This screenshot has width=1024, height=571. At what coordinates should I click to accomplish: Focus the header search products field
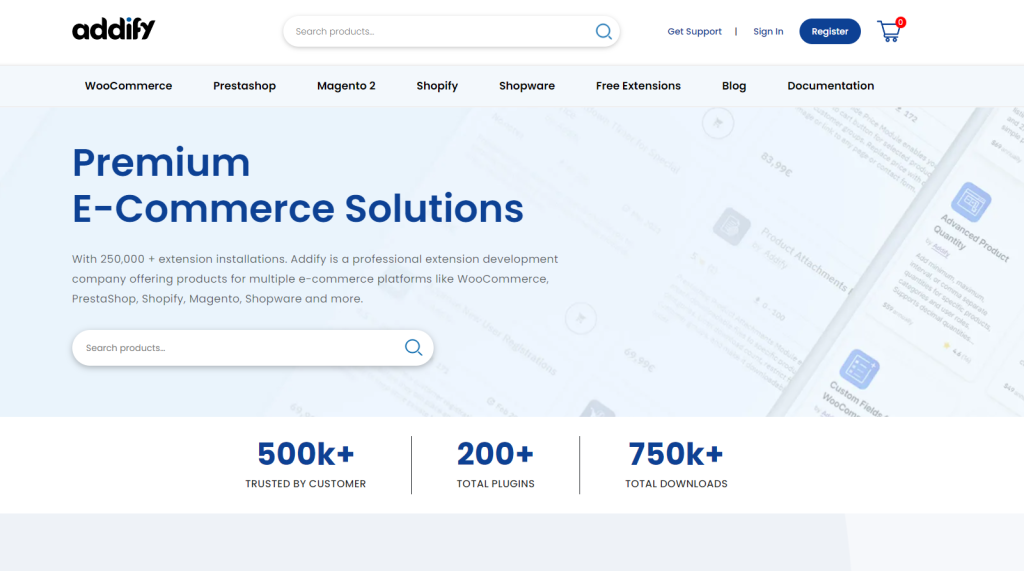pyautogui.click(x=440, y=32)
